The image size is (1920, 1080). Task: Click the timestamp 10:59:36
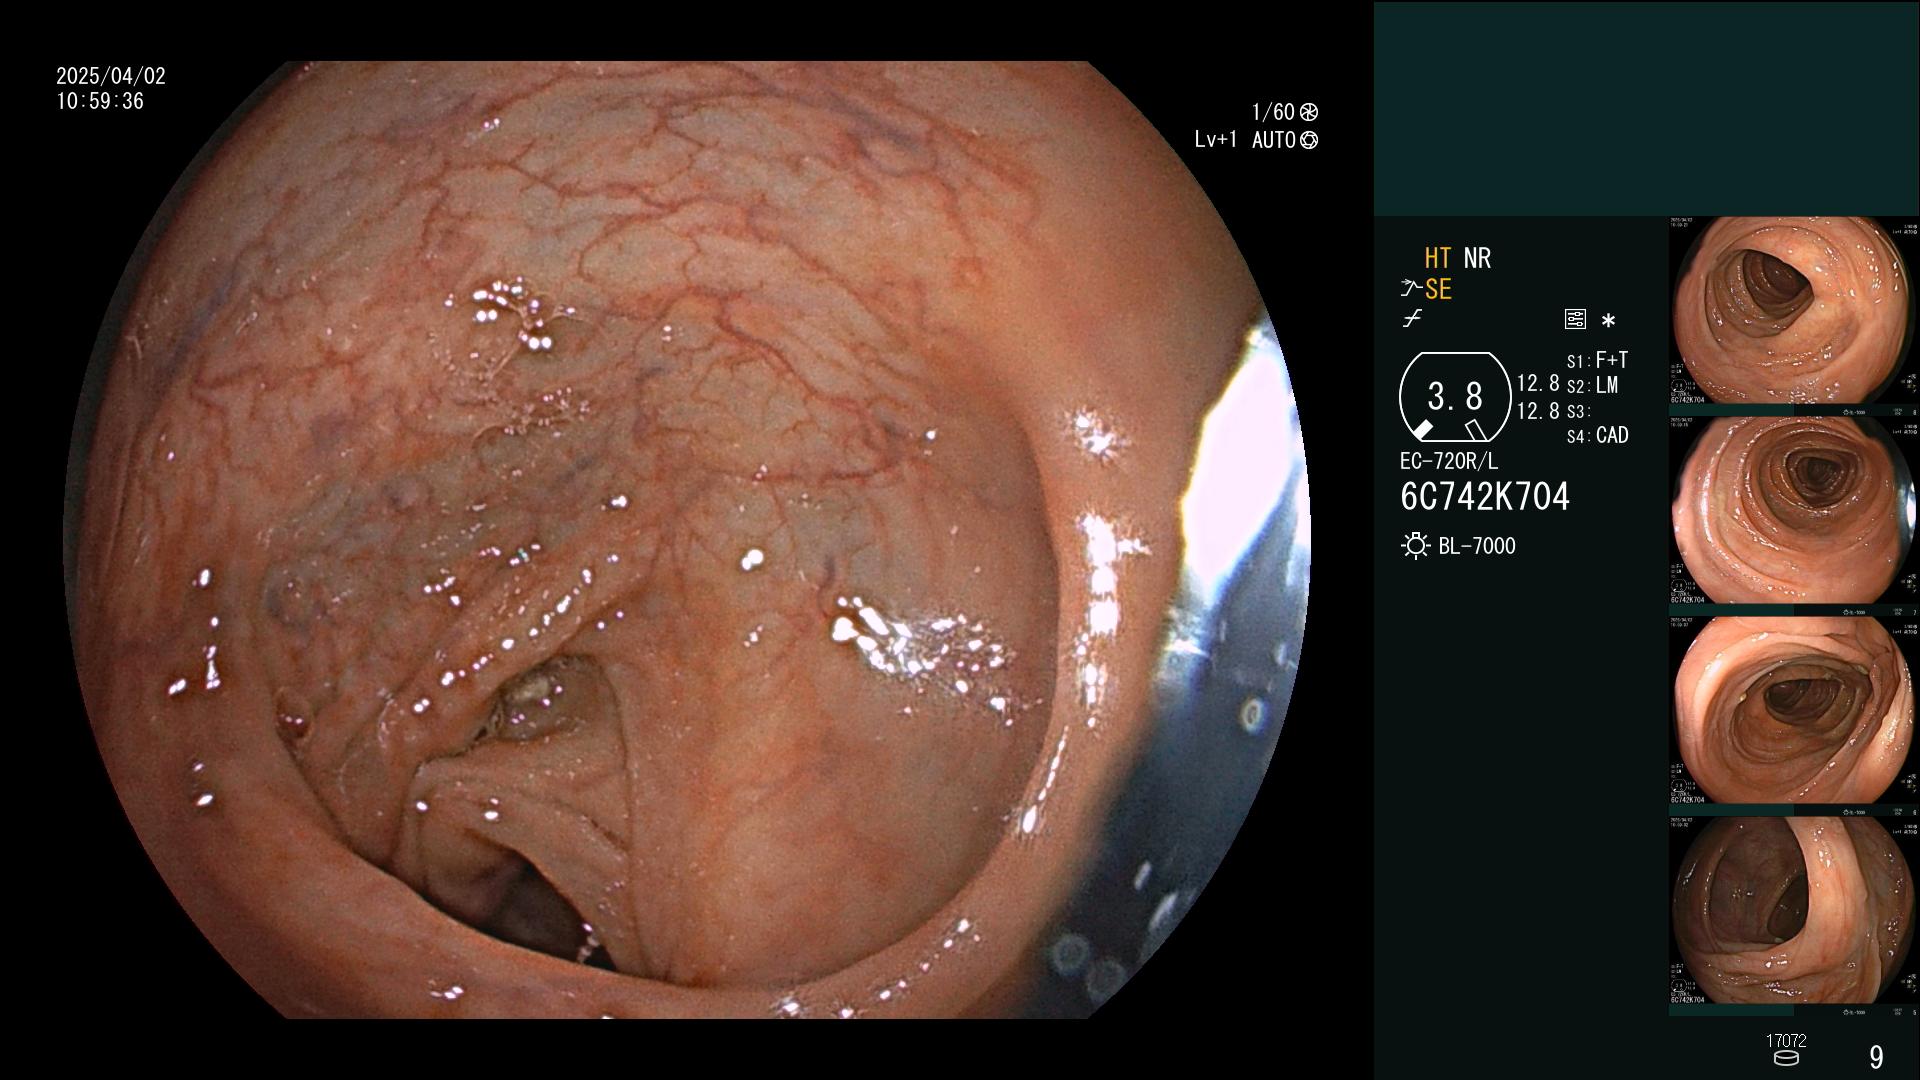(x=100, y=101)
